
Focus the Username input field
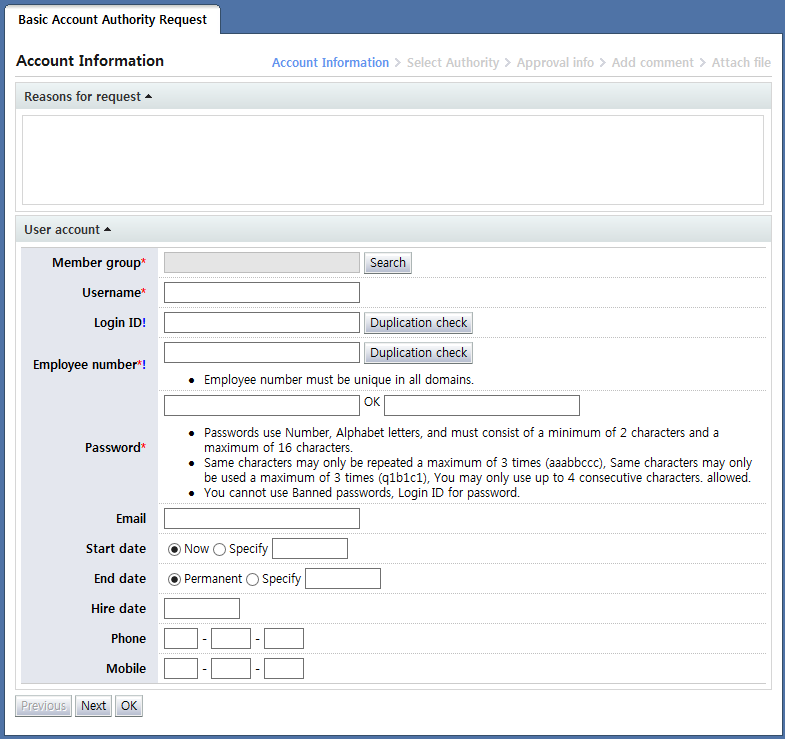pos(261,293)
